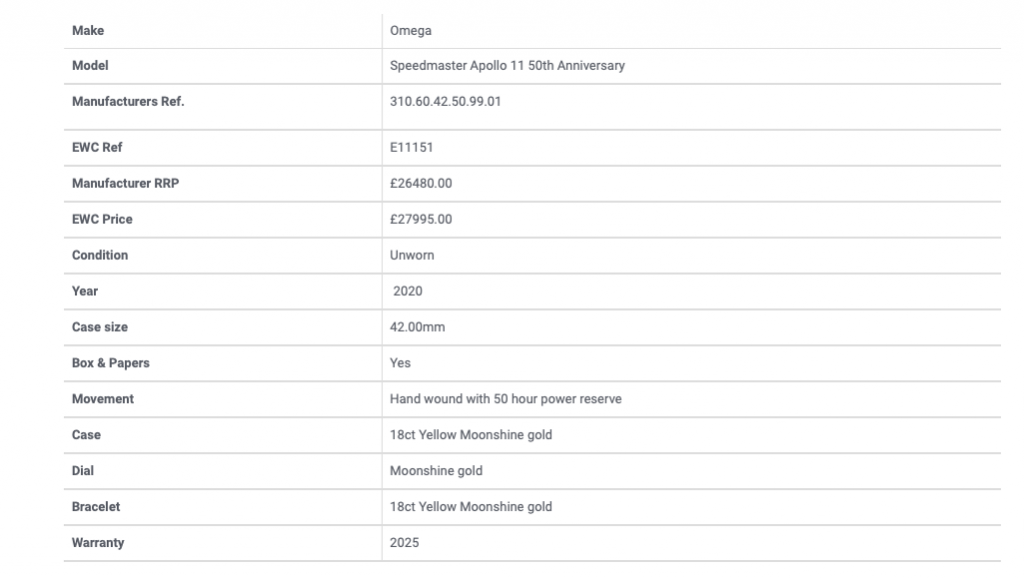Image resolution: width=1024 pixels, height=579 pixels.
Task: Click the EWC Price row label
Action: click(x=102, y=219)
